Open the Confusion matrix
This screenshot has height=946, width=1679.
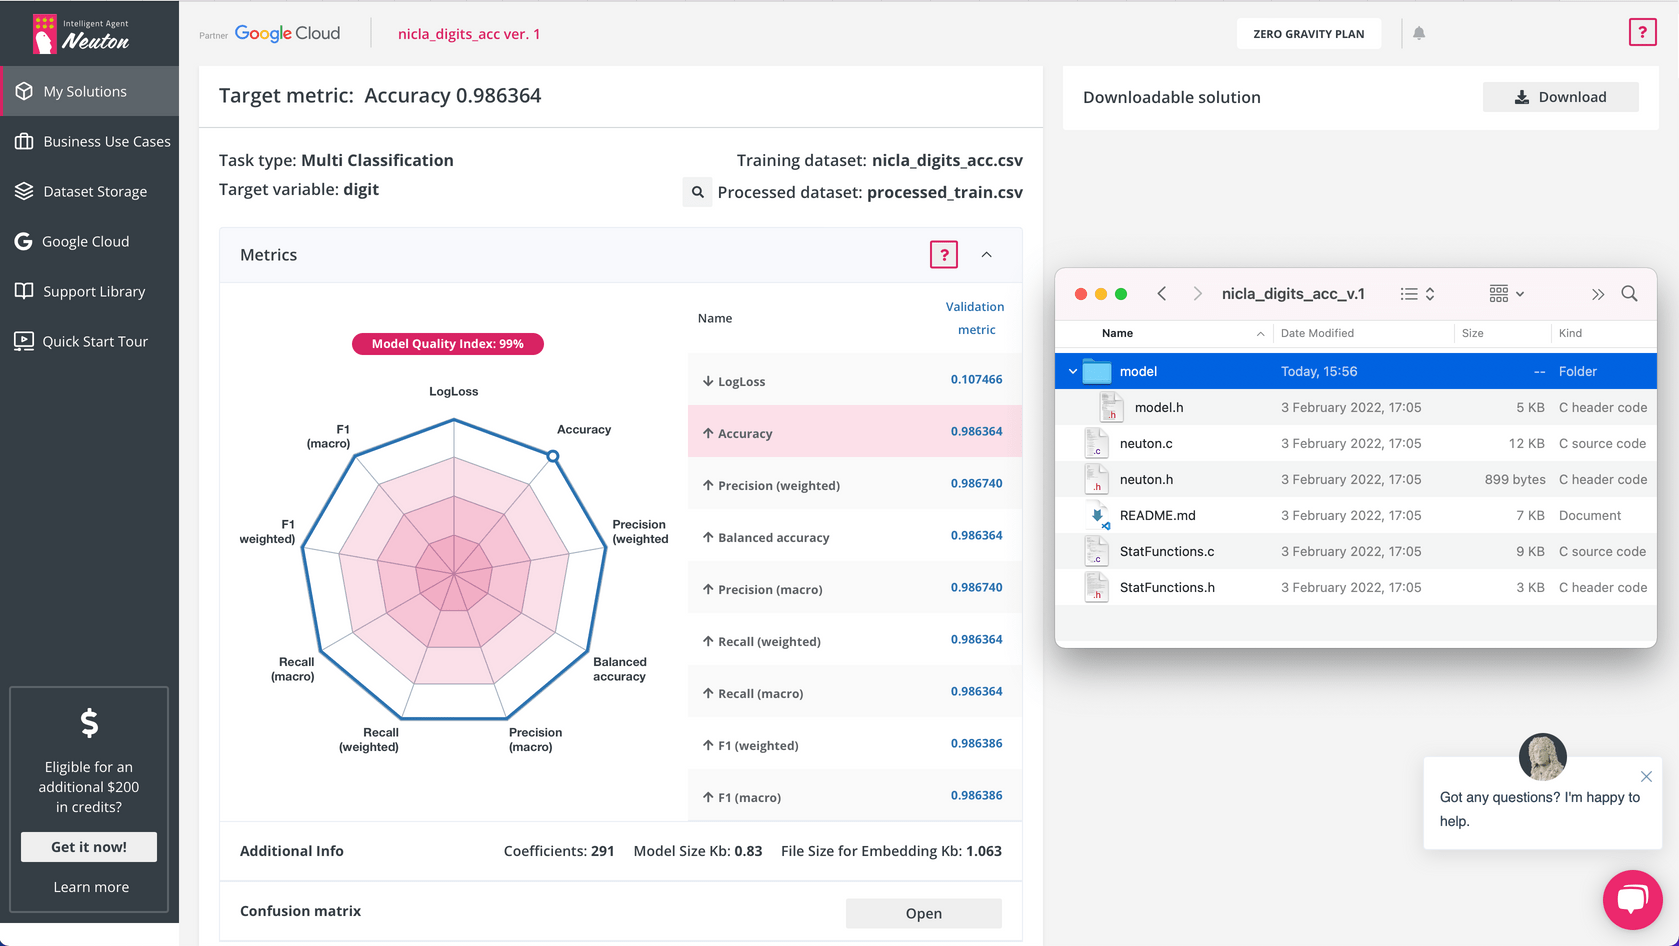[x=923, y=913]
